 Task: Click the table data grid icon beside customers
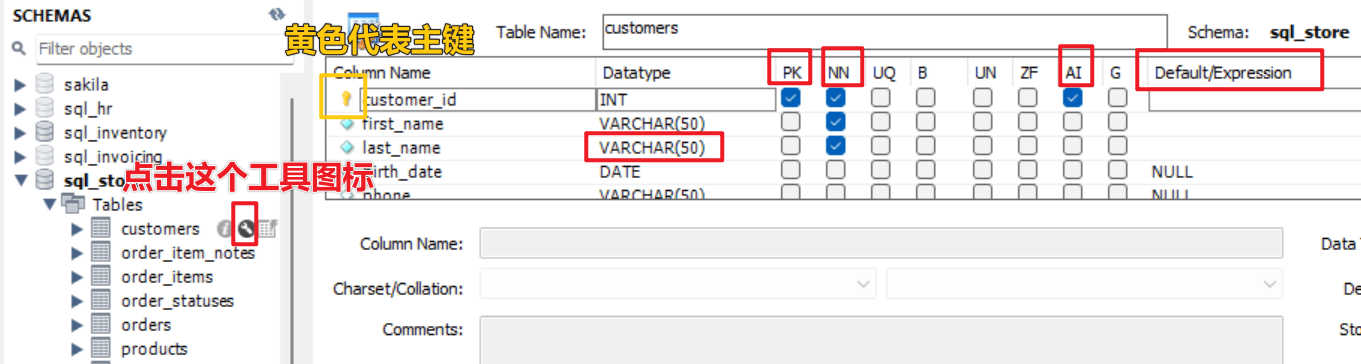[267, 229]
